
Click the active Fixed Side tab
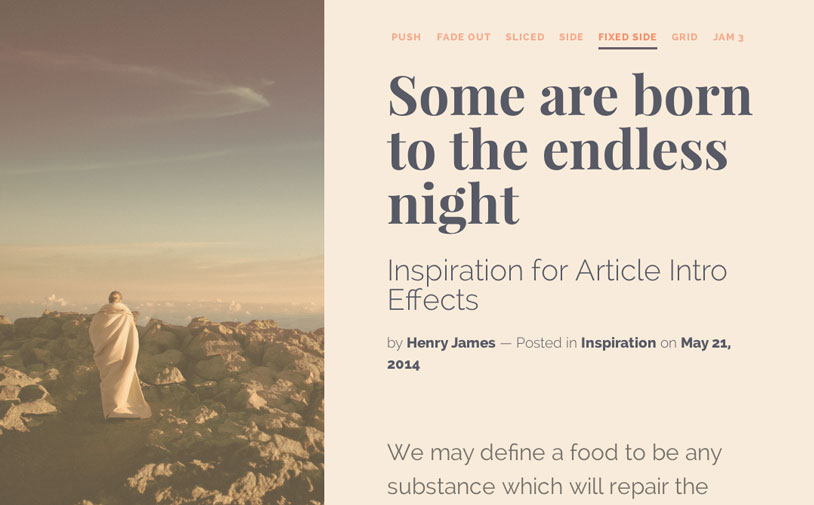(627, 37)
